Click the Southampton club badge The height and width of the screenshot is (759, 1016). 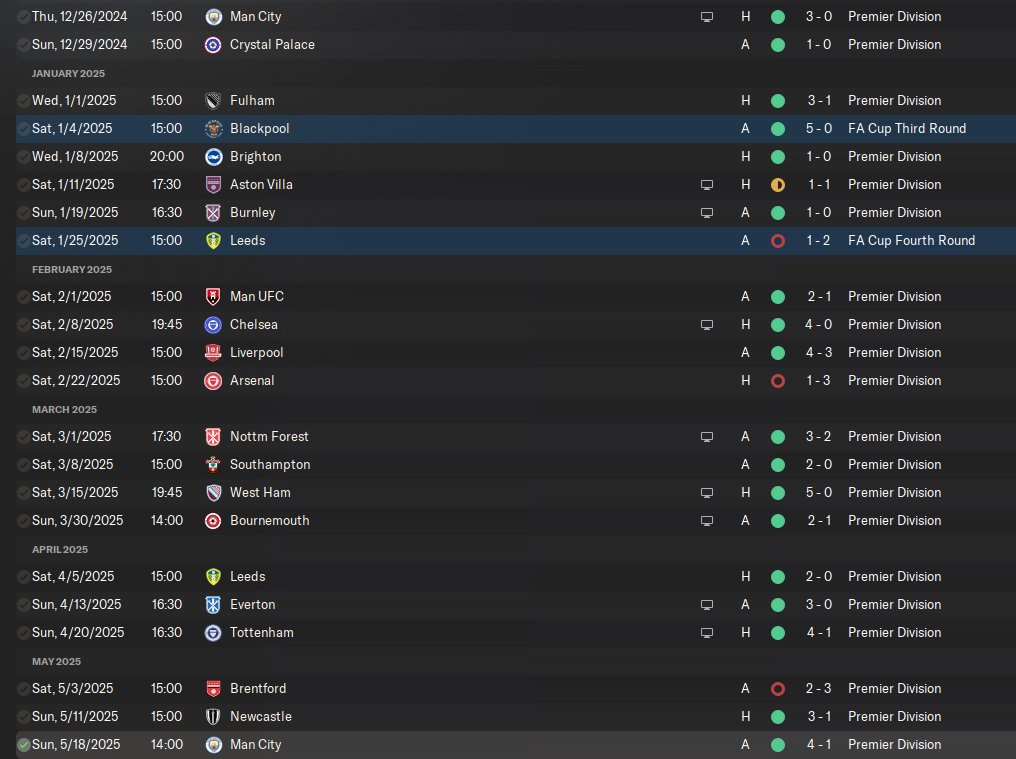(213, 465)
